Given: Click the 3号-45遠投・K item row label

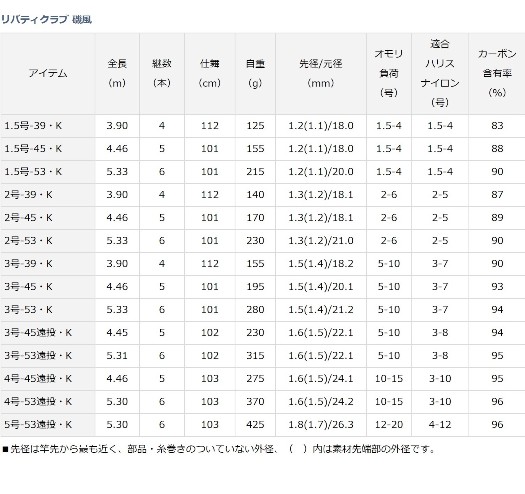Looking at the screenshot, I should click(x=38, y=333).
